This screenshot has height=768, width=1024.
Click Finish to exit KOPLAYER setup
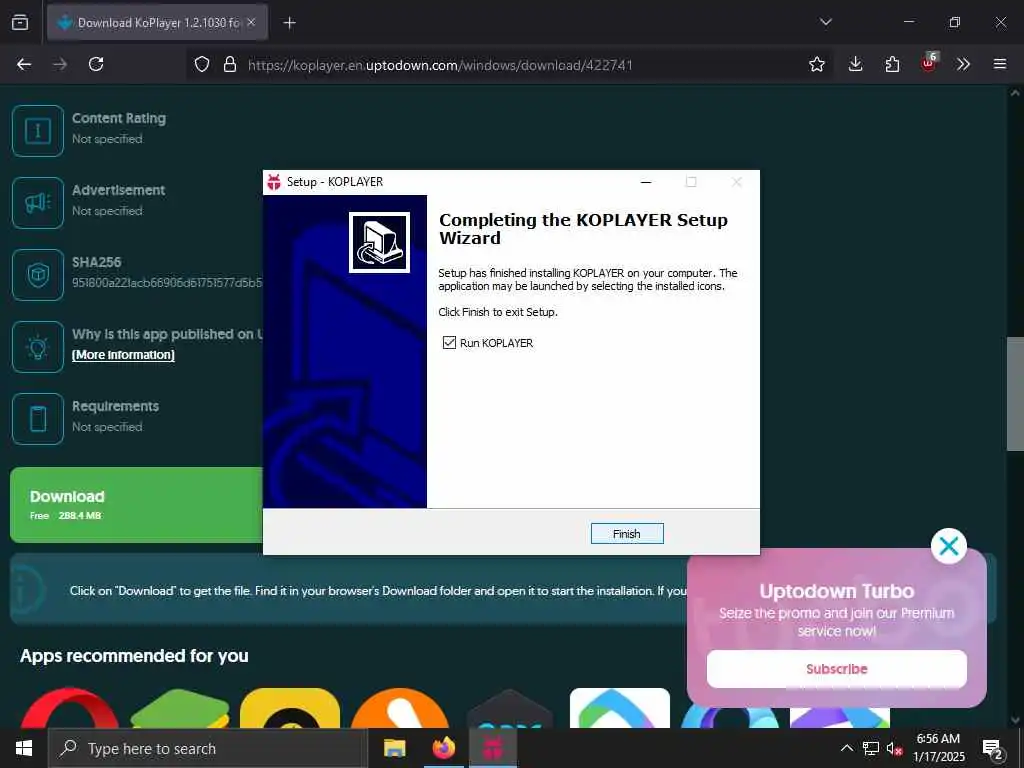[627, 534]
